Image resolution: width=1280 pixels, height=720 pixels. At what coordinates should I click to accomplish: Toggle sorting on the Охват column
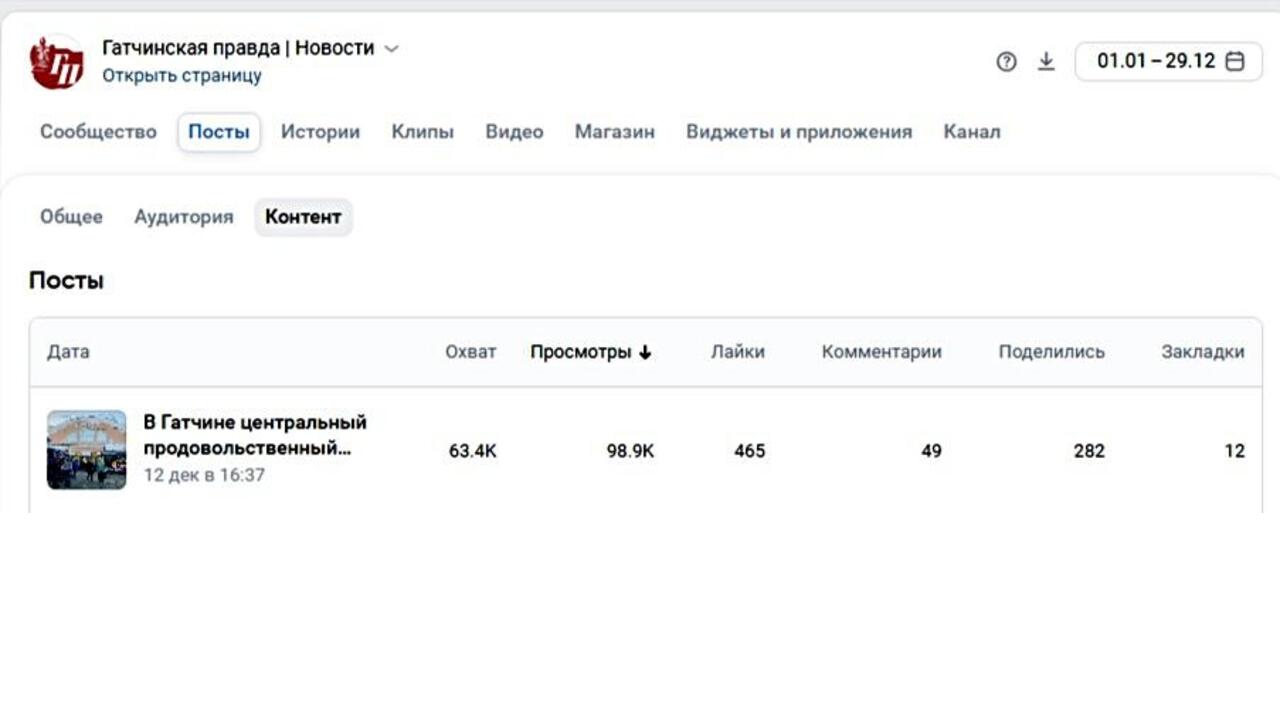[x=470, y=352]
